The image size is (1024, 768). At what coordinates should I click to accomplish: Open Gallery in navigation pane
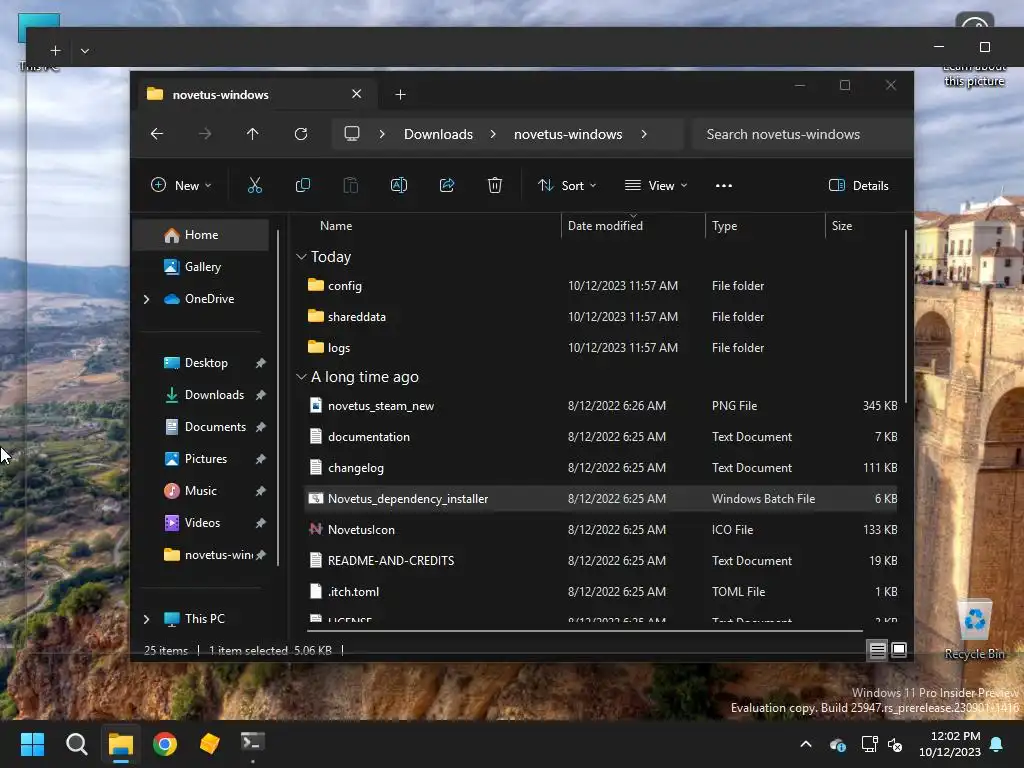coord(200,267)
